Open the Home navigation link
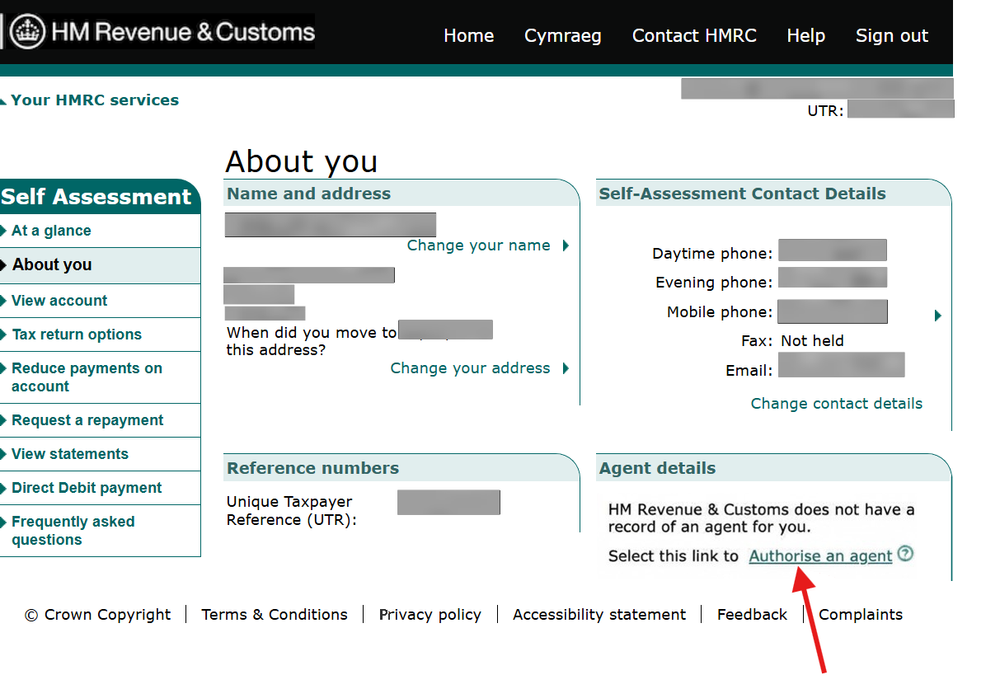This screenshot has width=1000, height=688. [x=469, y=36]
